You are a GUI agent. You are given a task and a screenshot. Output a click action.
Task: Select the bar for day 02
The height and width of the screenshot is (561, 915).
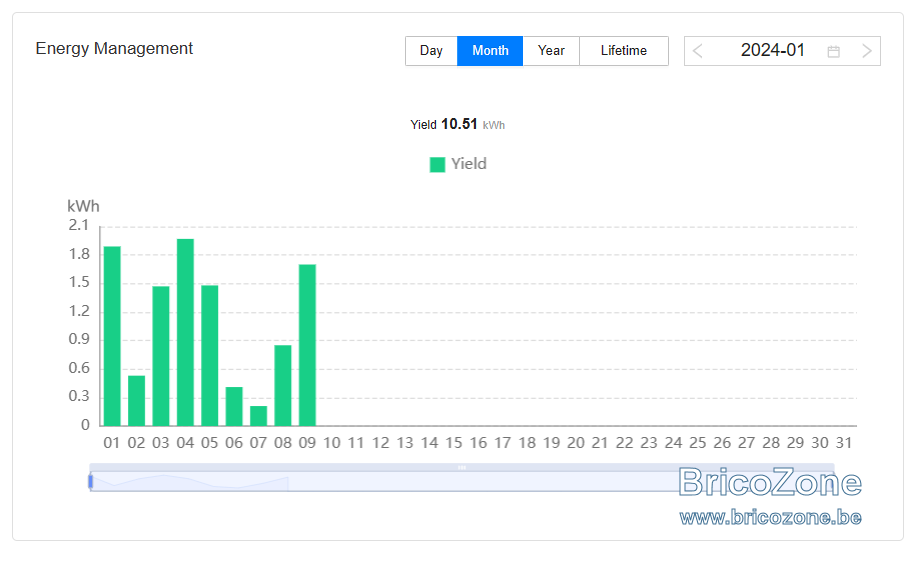[x=137, y=400]
